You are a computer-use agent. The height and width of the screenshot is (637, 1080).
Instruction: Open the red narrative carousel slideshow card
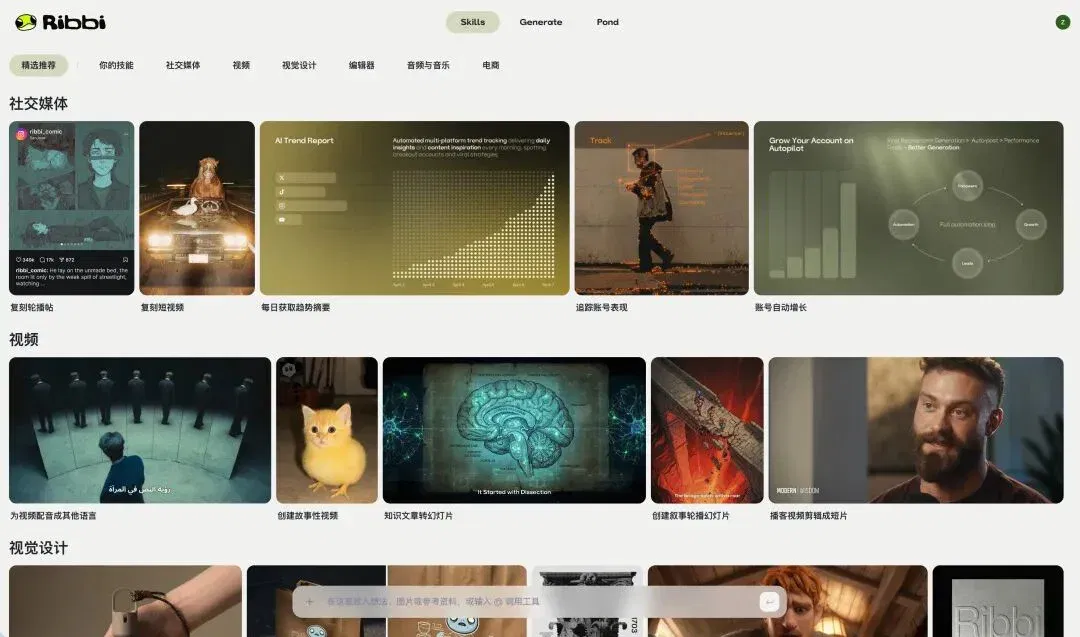(707, 430)
